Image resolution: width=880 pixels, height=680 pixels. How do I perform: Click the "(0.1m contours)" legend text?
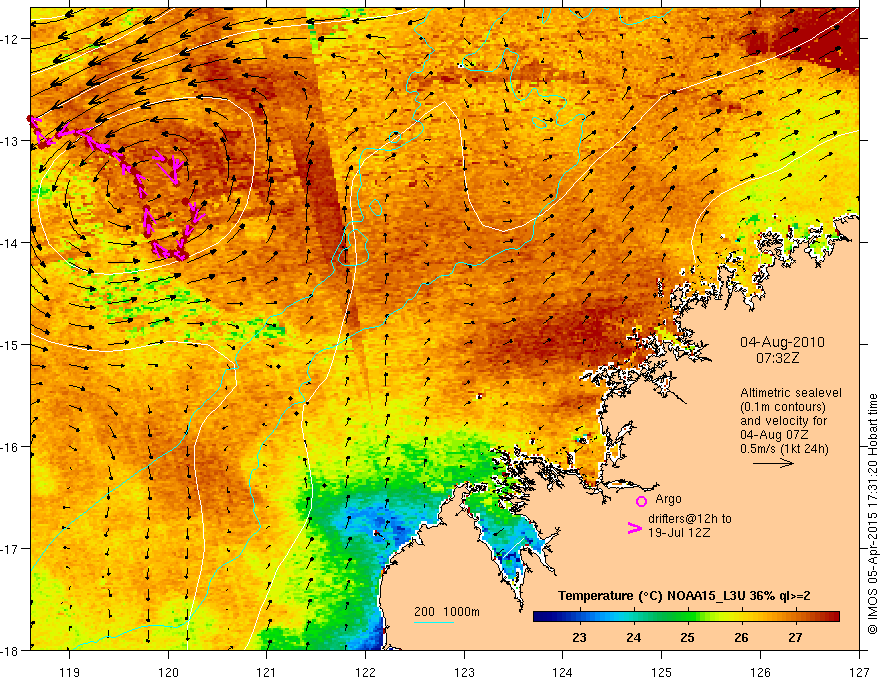[783, 407]
